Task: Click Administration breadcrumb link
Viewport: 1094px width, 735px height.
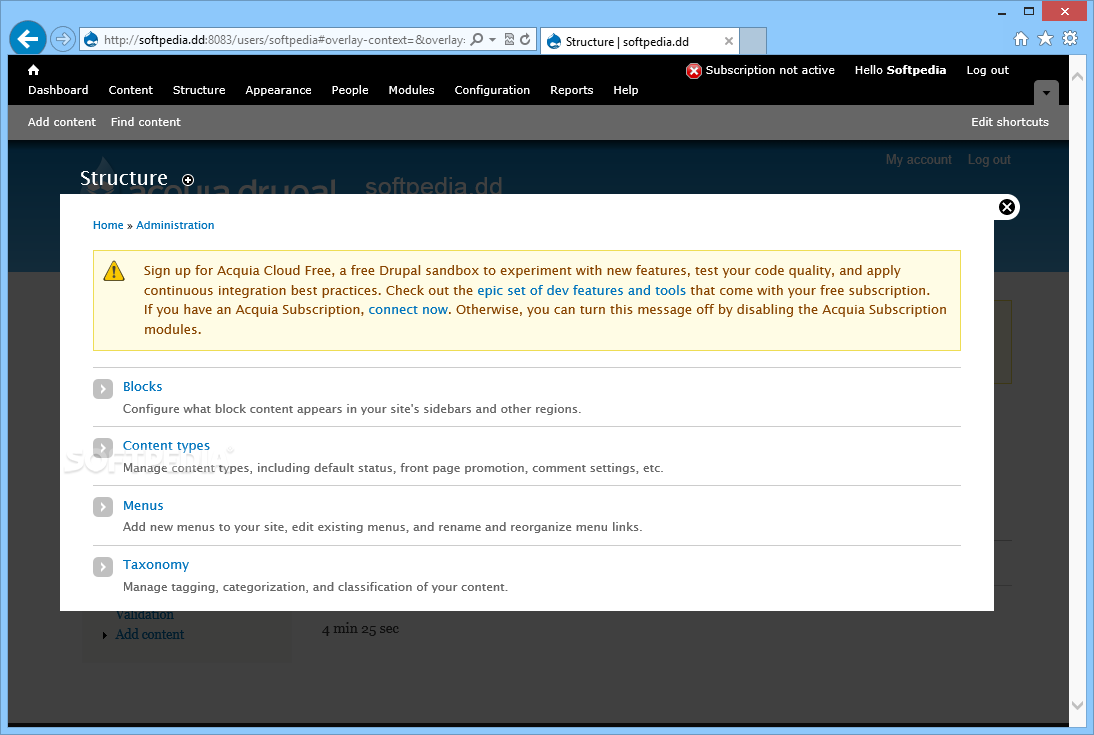Action: (x=175, y=225)
